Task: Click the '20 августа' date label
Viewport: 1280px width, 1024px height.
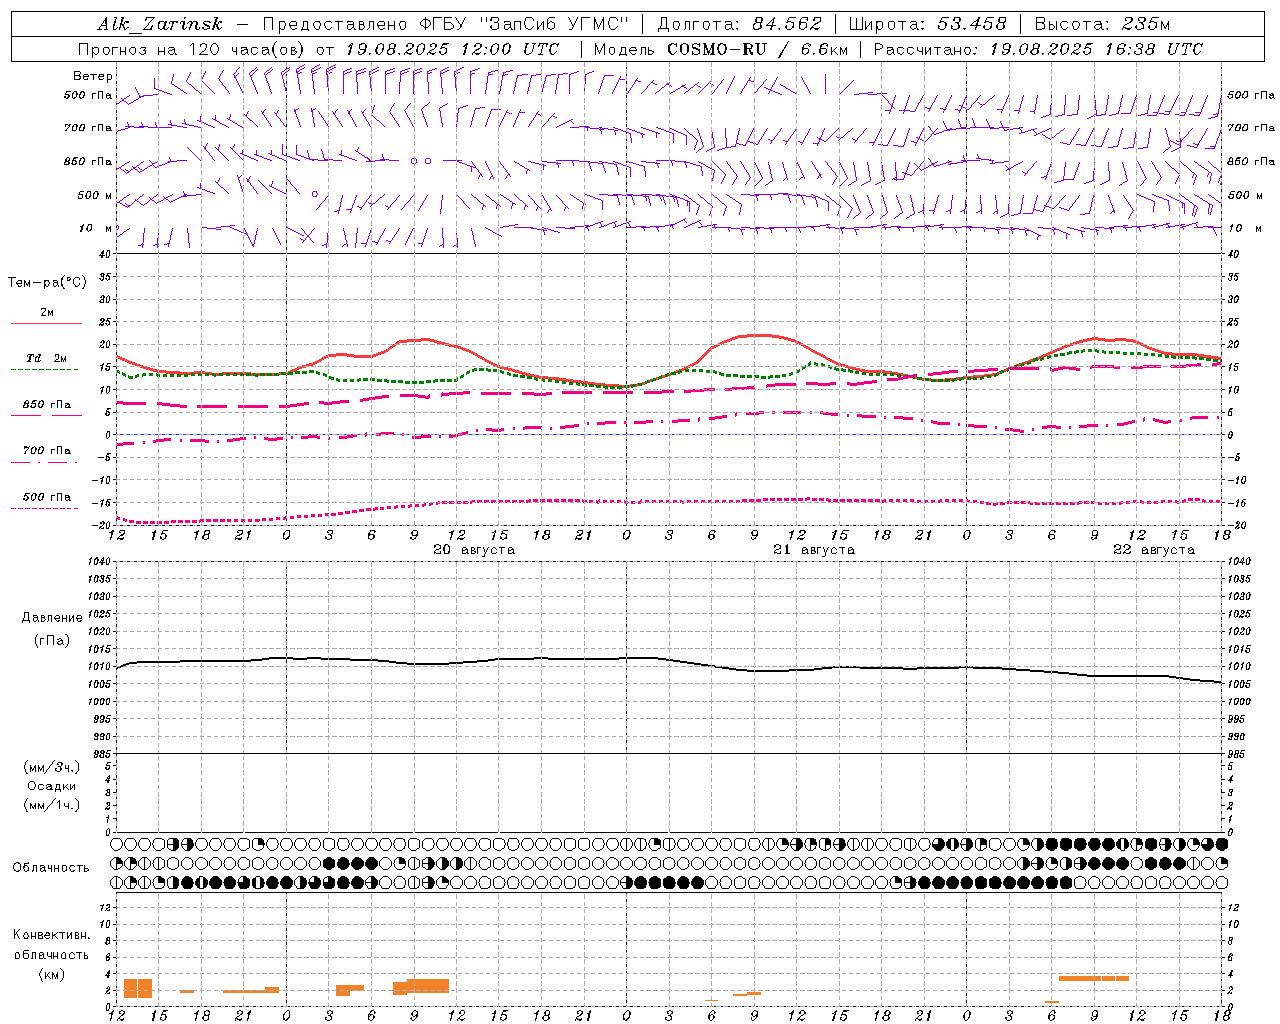Action: pyautogui.click(x=474, y=549)
